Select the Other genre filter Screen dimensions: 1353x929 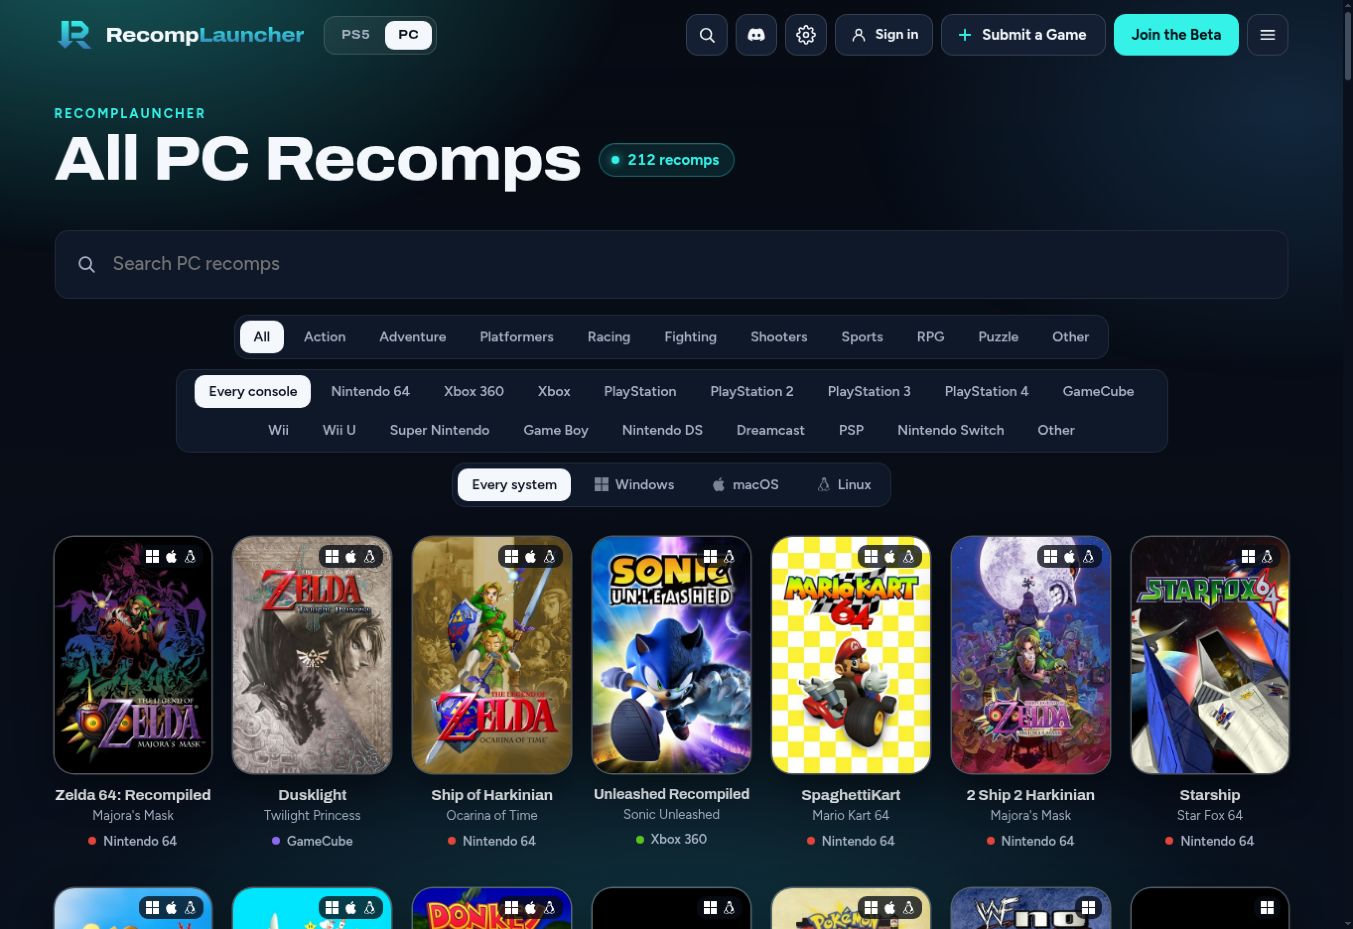[x=1071, y=337]
